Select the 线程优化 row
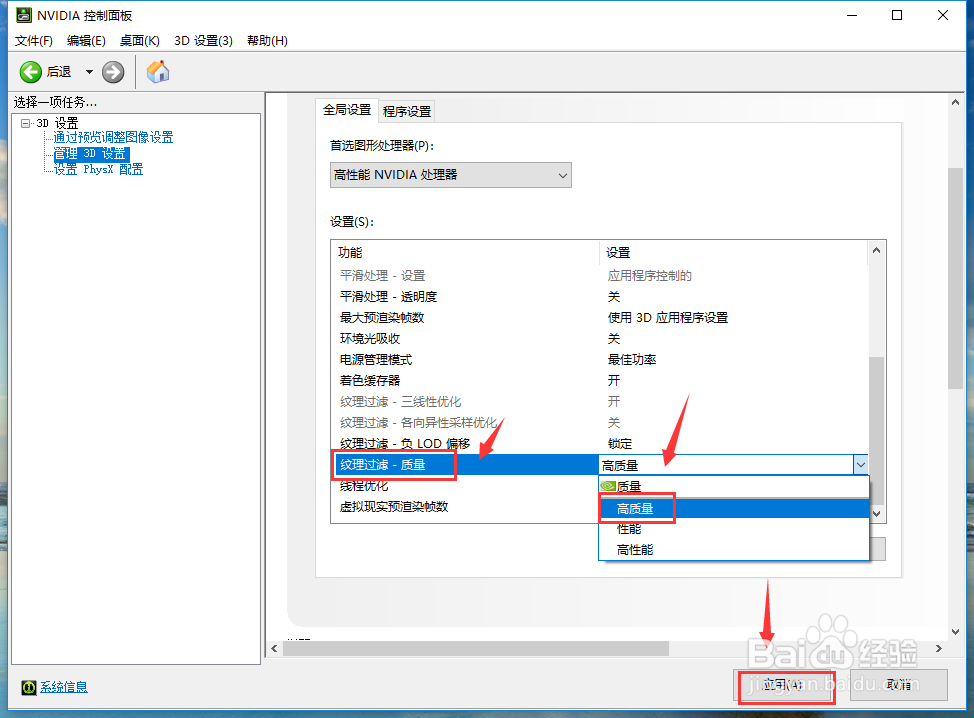974x718 pixels. coord(465,486)
